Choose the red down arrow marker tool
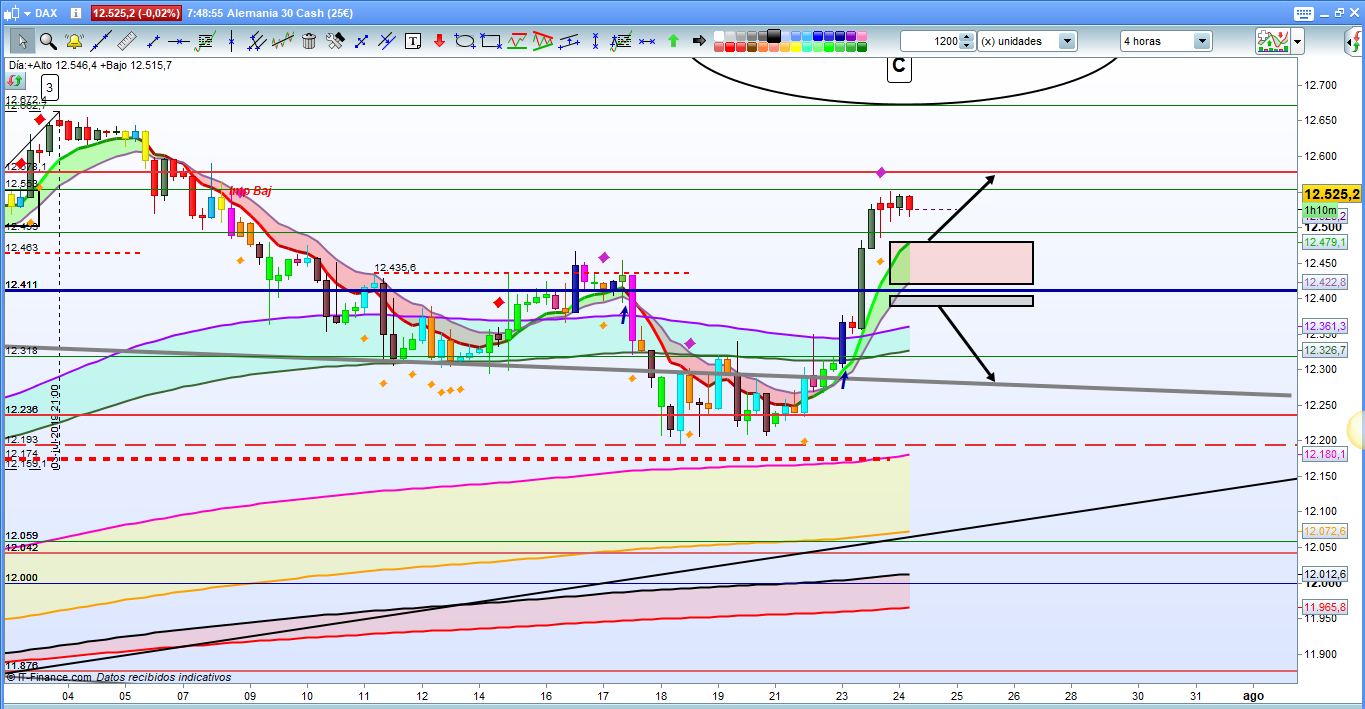Image resolution: width=1365 pixels, height=709 pixels. point(439,41)
